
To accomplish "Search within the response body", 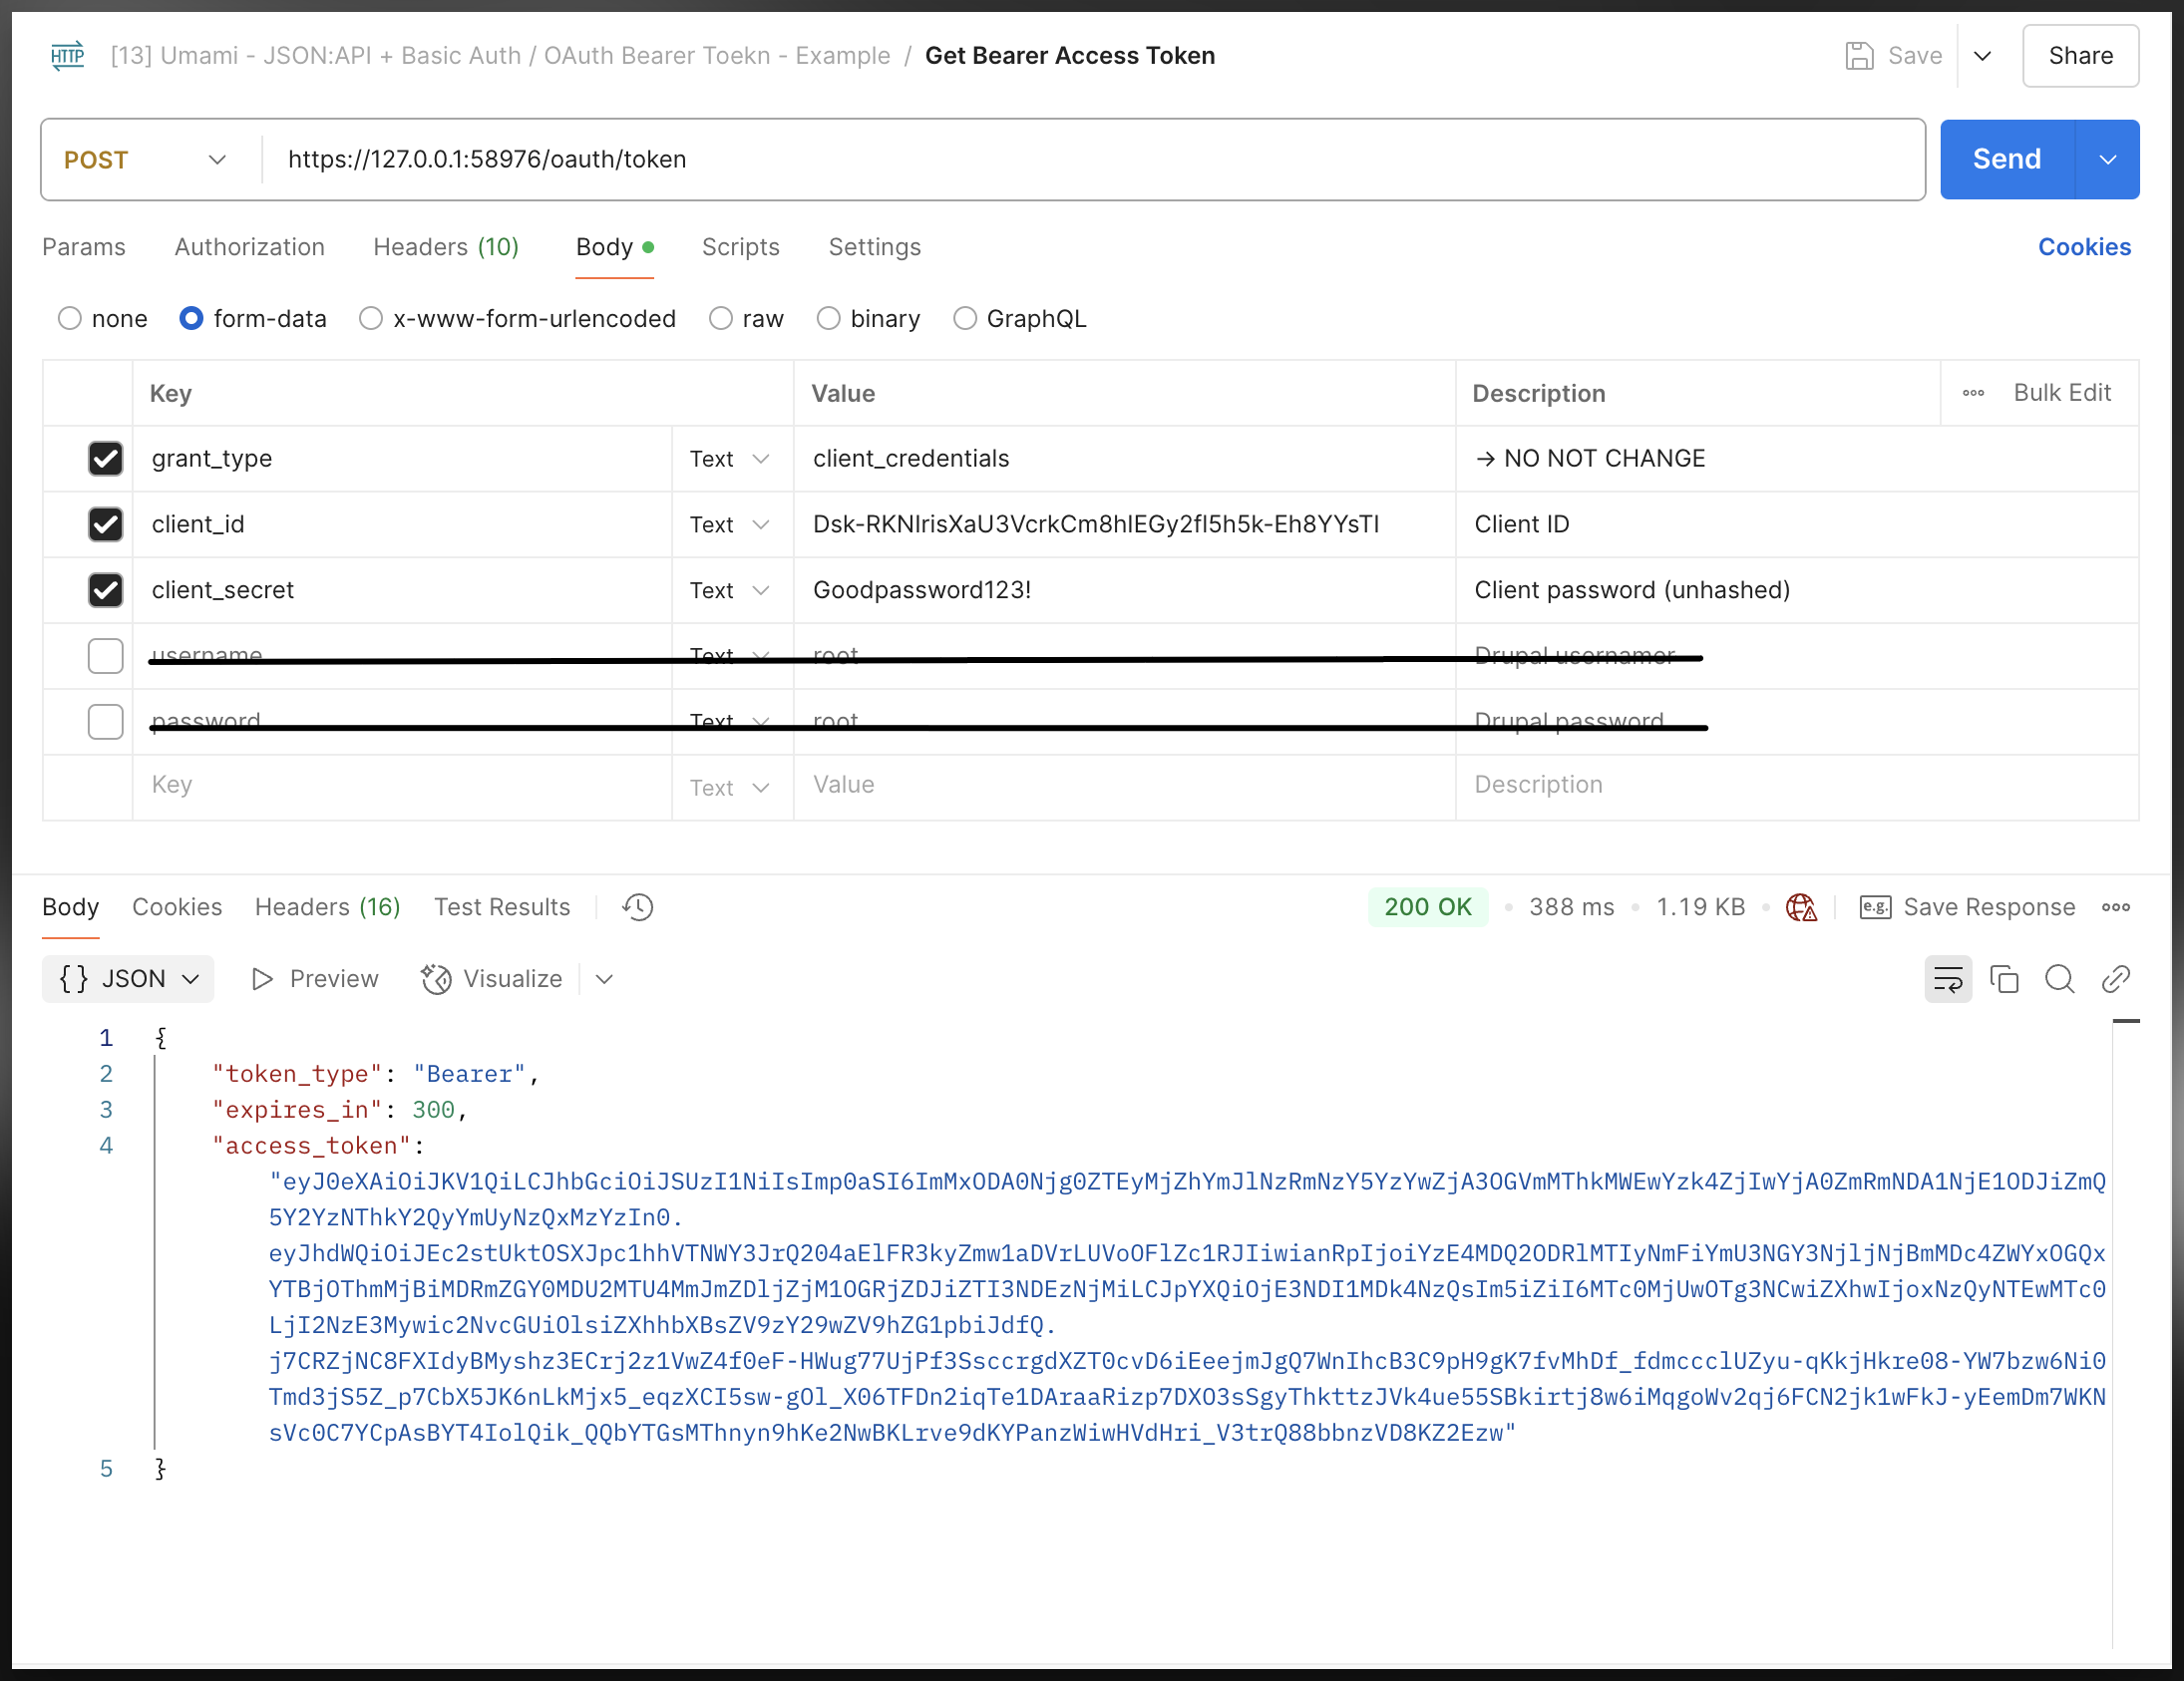I will [2059, 979].
